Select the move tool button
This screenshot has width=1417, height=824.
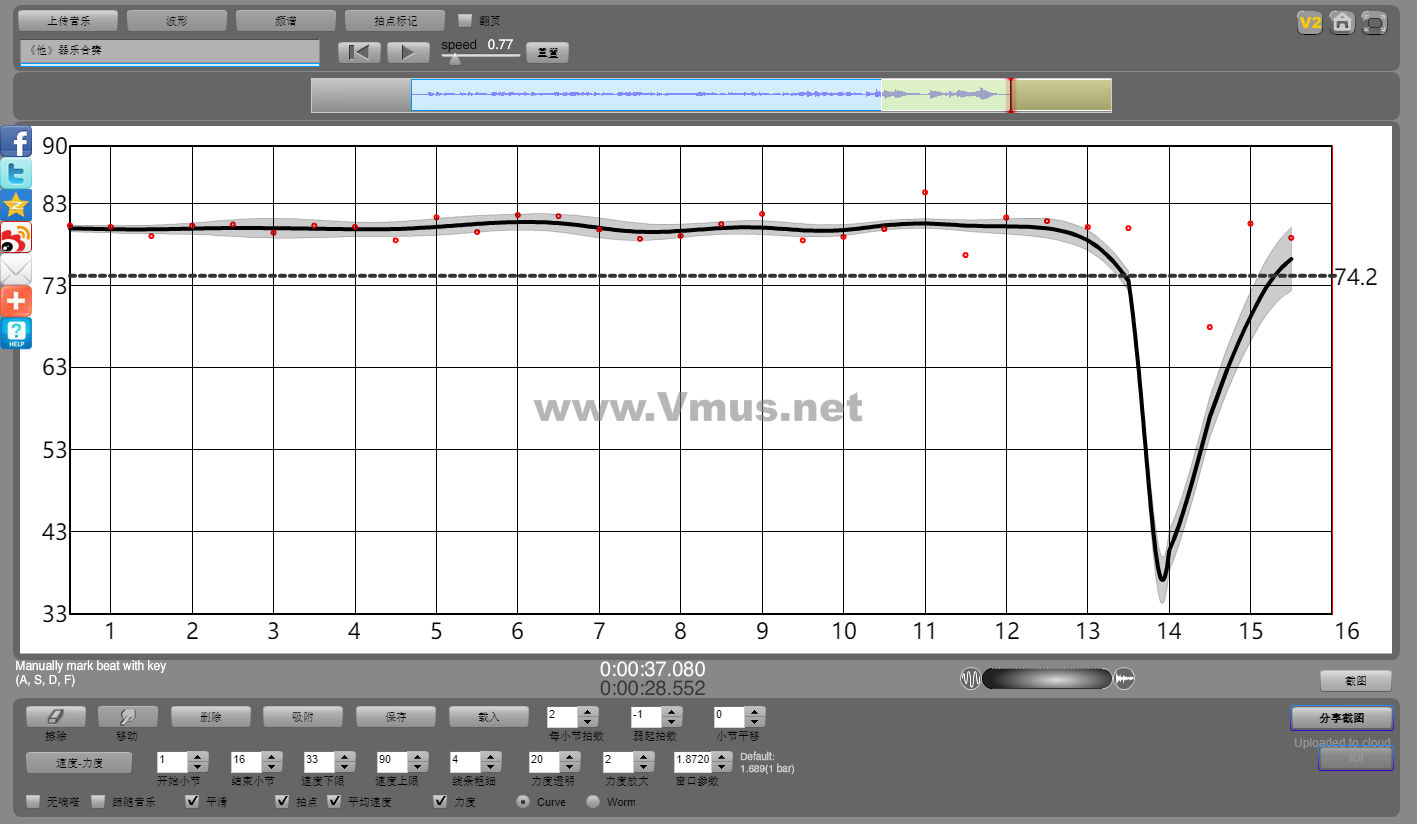pos(127,717)
